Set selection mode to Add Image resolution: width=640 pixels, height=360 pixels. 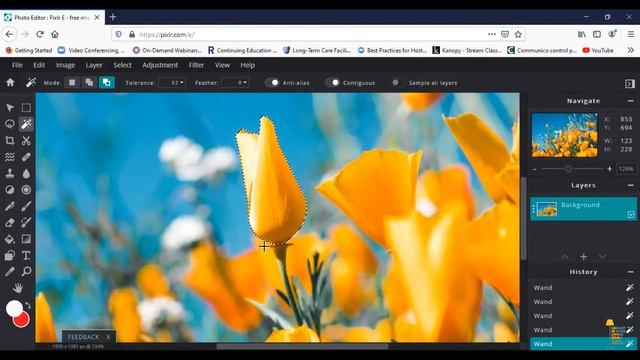[x=89, y=83]
